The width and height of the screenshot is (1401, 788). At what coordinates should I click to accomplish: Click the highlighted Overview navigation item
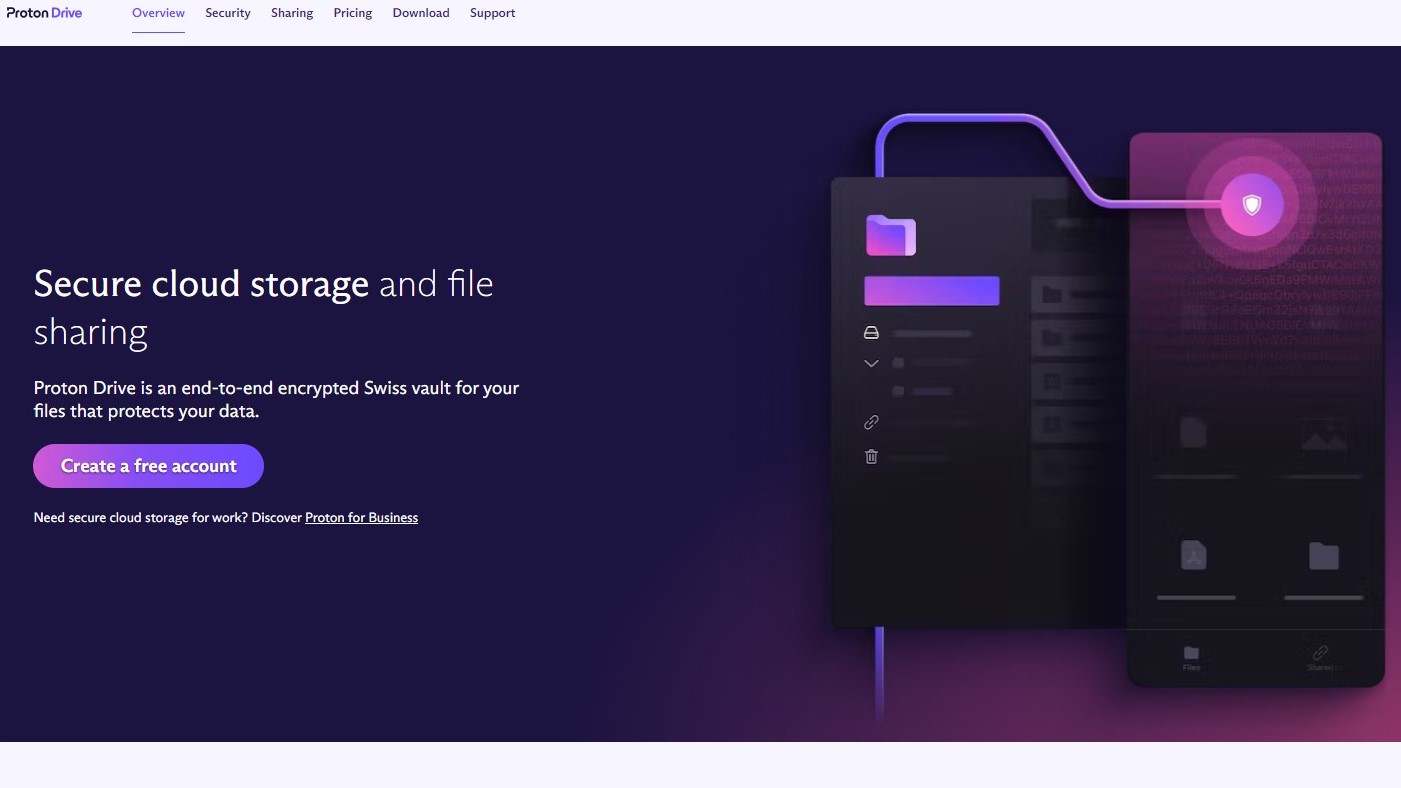(x=158, y=12)
